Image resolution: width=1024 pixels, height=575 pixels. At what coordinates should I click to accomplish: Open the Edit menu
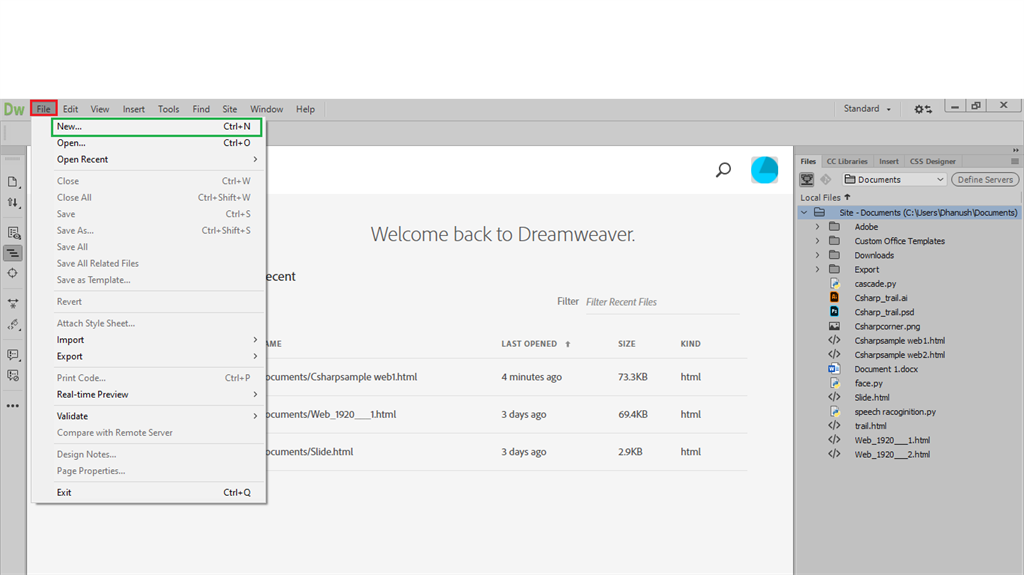(71, 109)
